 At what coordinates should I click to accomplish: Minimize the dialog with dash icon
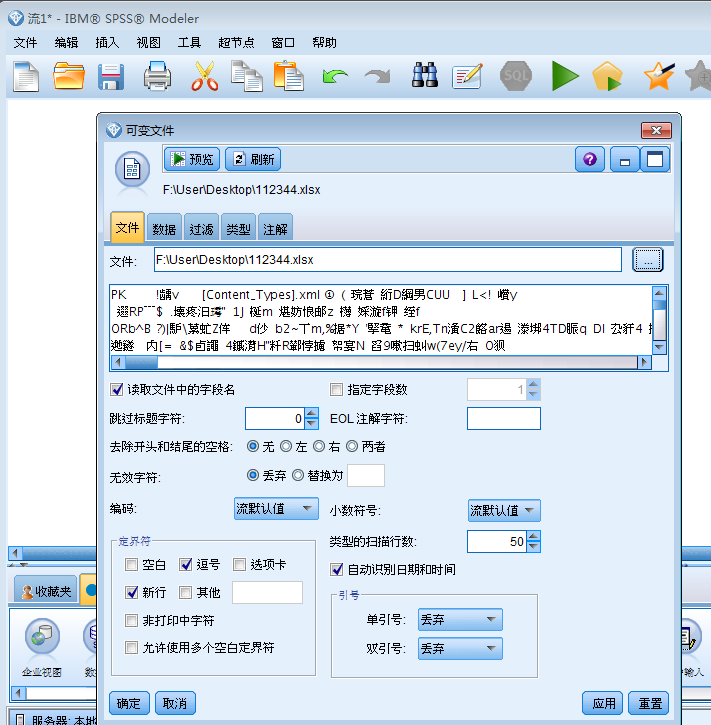pyautogui.click(x=625, y=160)
